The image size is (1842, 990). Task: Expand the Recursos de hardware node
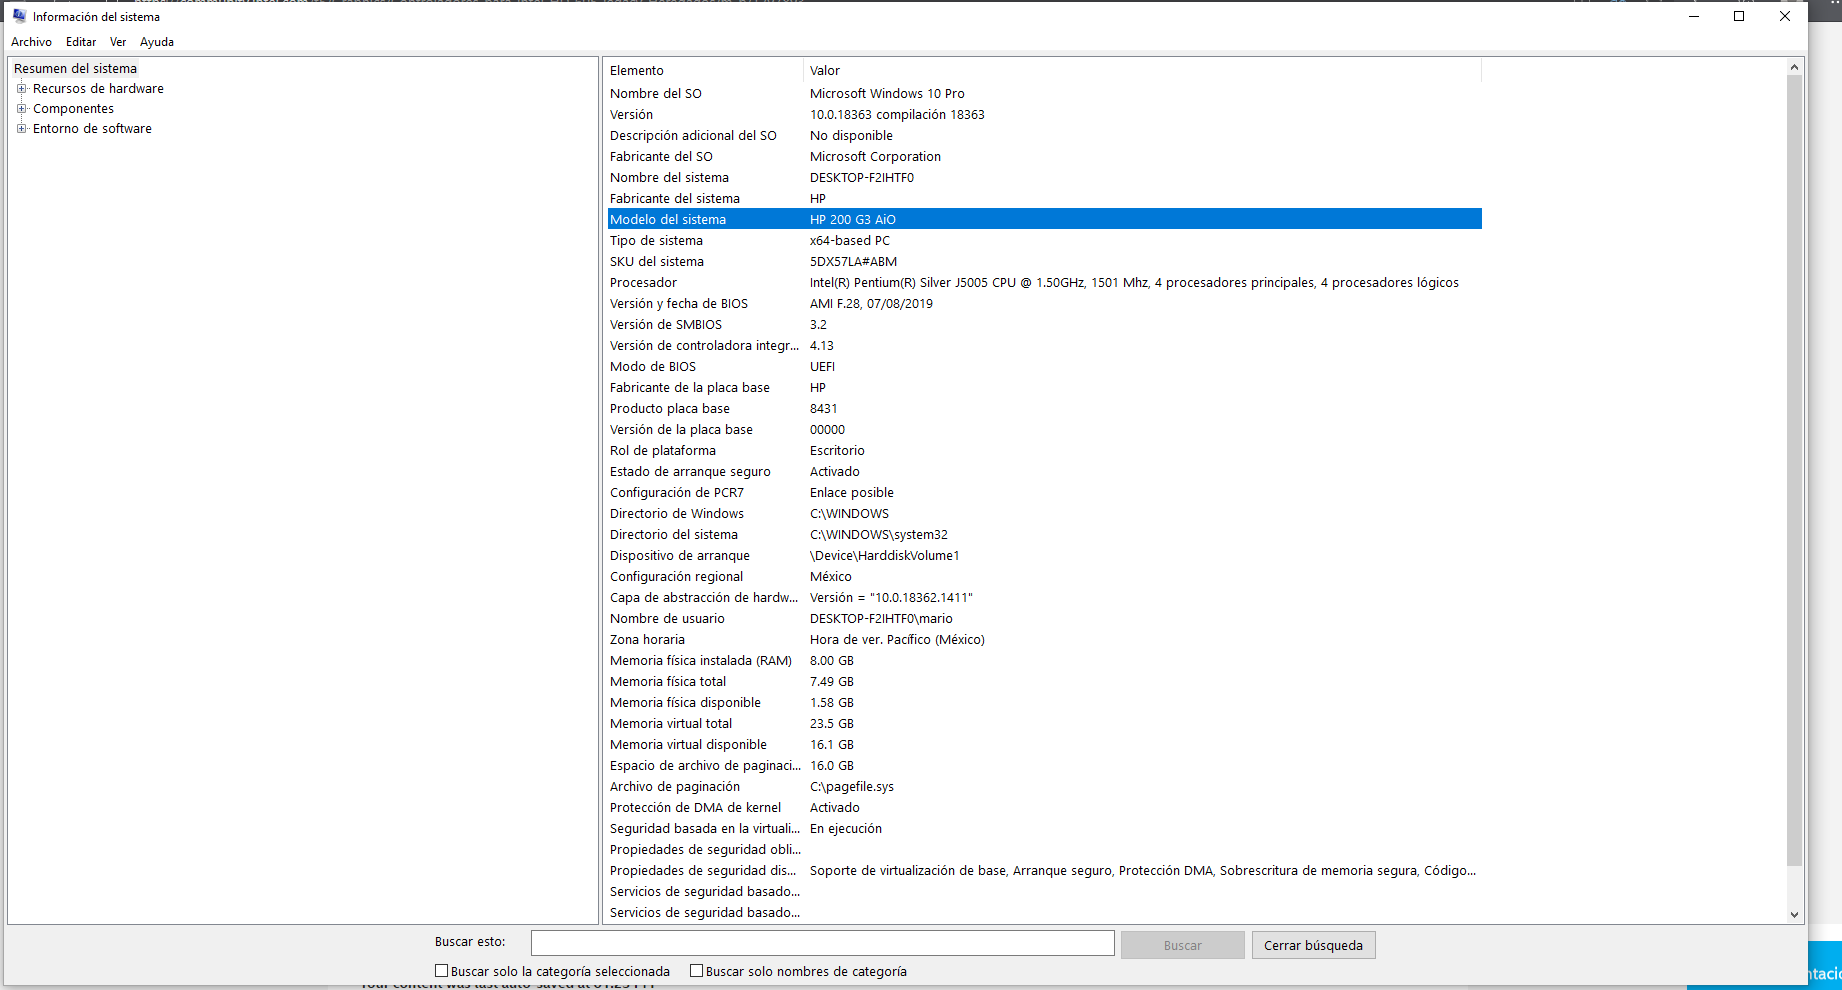(21, 88)
